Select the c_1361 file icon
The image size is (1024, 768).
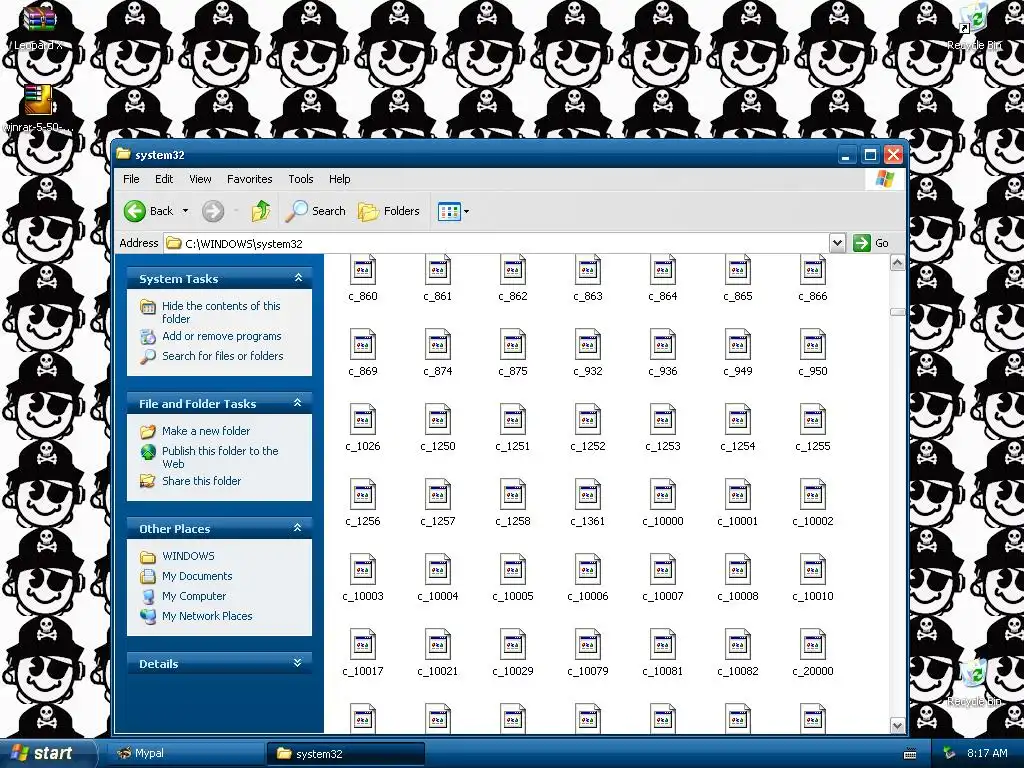click(x=588, y=494)
